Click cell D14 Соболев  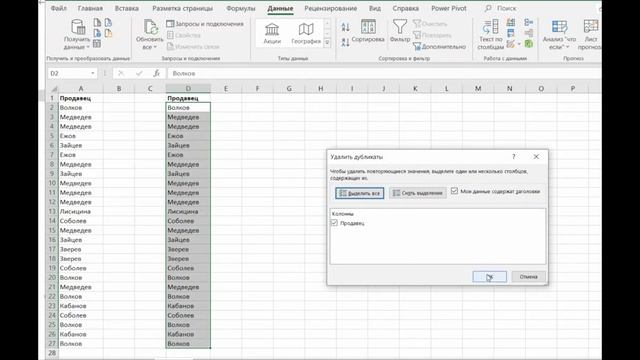[x=188, y=221]
